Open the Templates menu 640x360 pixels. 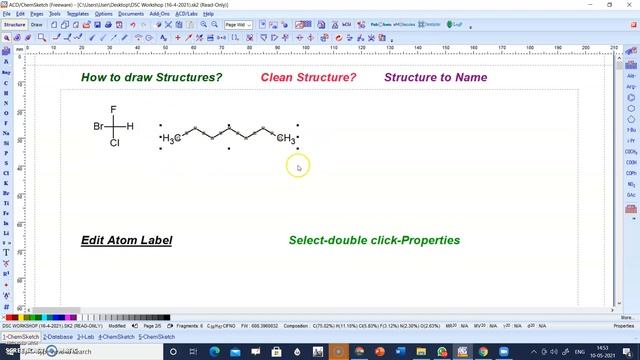coord(78,14)
